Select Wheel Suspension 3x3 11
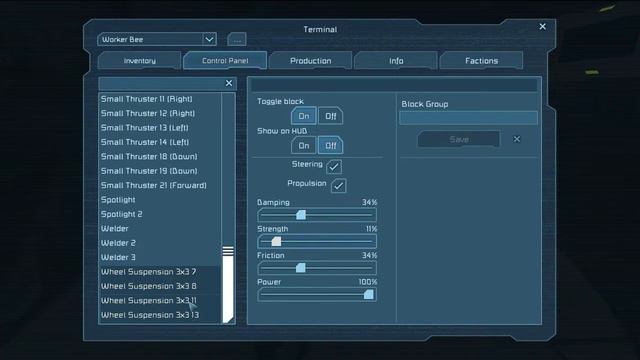Screen dimensions: 640x360 coord(160,300)
